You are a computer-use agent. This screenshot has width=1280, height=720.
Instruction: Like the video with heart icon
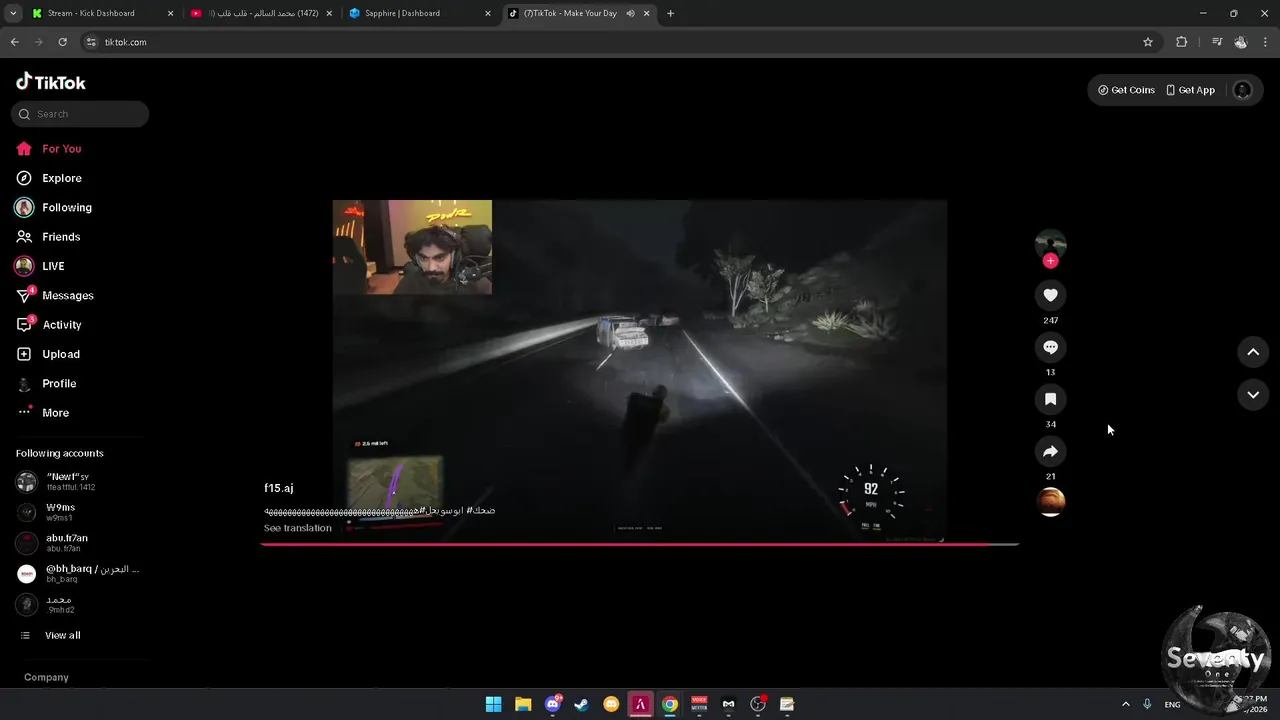pyautogui.click(x=1050, y=295)
